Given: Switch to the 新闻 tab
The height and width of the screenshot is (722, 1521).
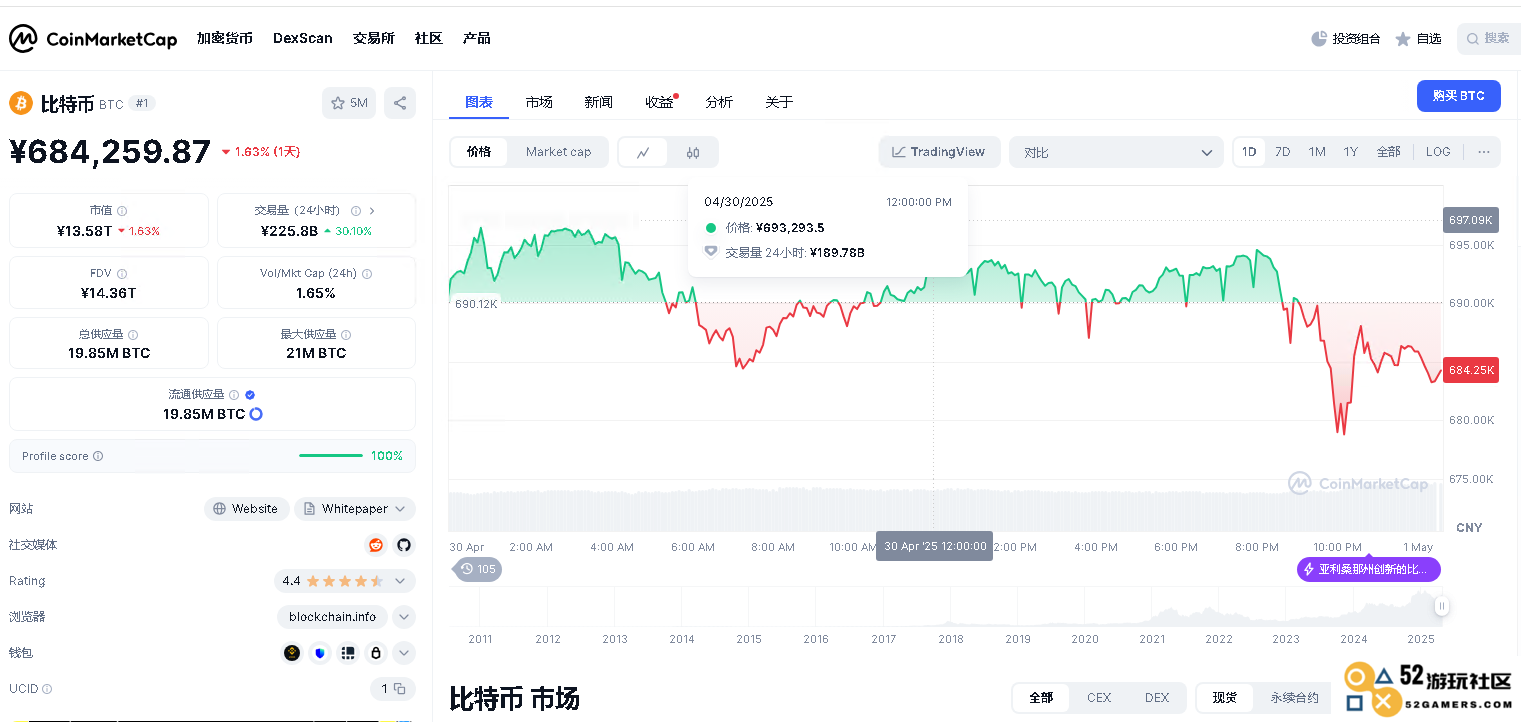Looking at the screenshot, I should tap(599, 102).
